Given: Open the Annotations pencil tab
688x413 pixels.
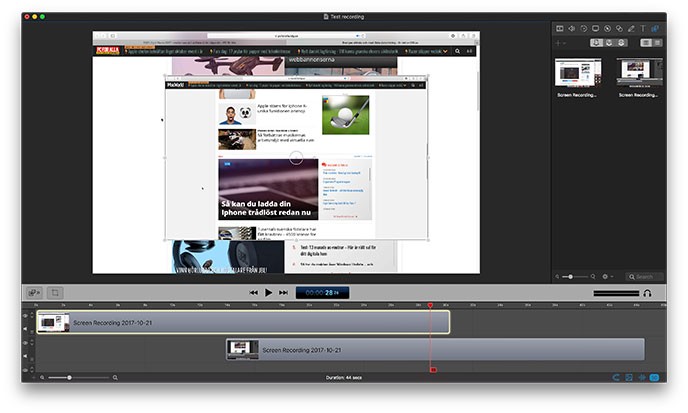Looking at the screenshot, I should coord(631,29).
